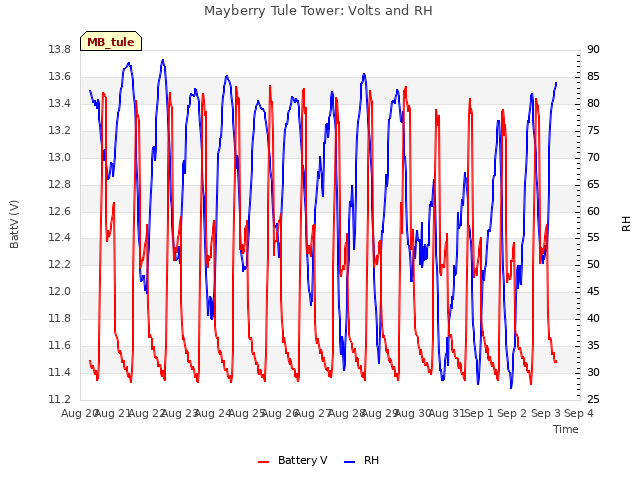Click the chart title 'Mayberry Tule Tower: Volts and RH'

tap(318, 11)
